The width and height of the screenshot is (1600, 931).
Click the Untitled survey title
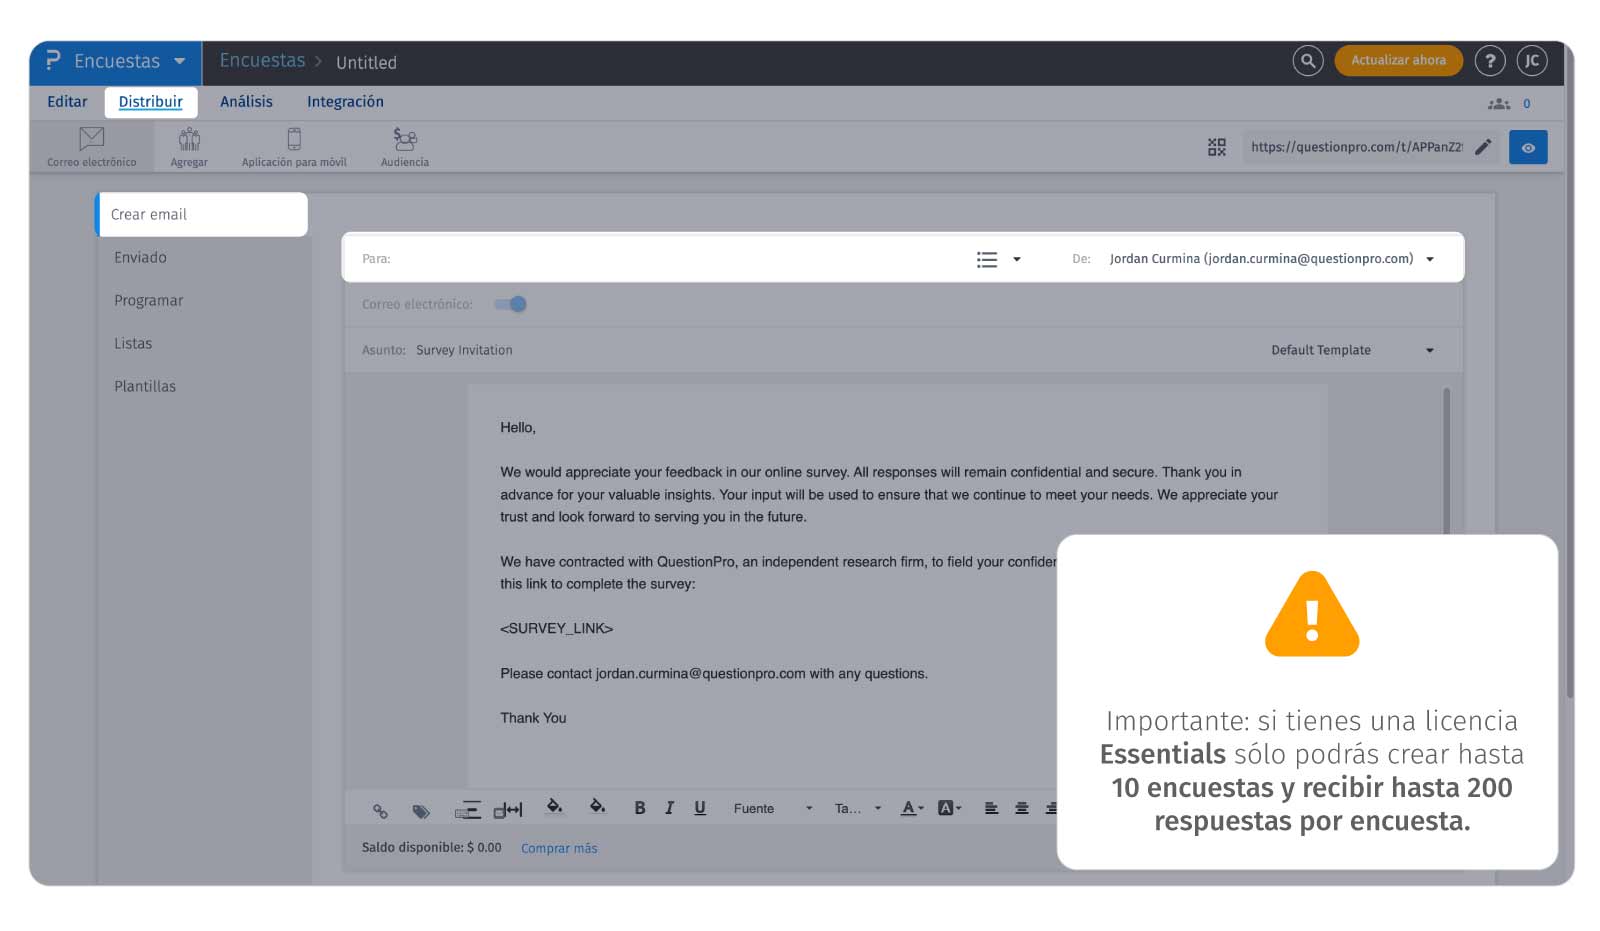(366, 62)
